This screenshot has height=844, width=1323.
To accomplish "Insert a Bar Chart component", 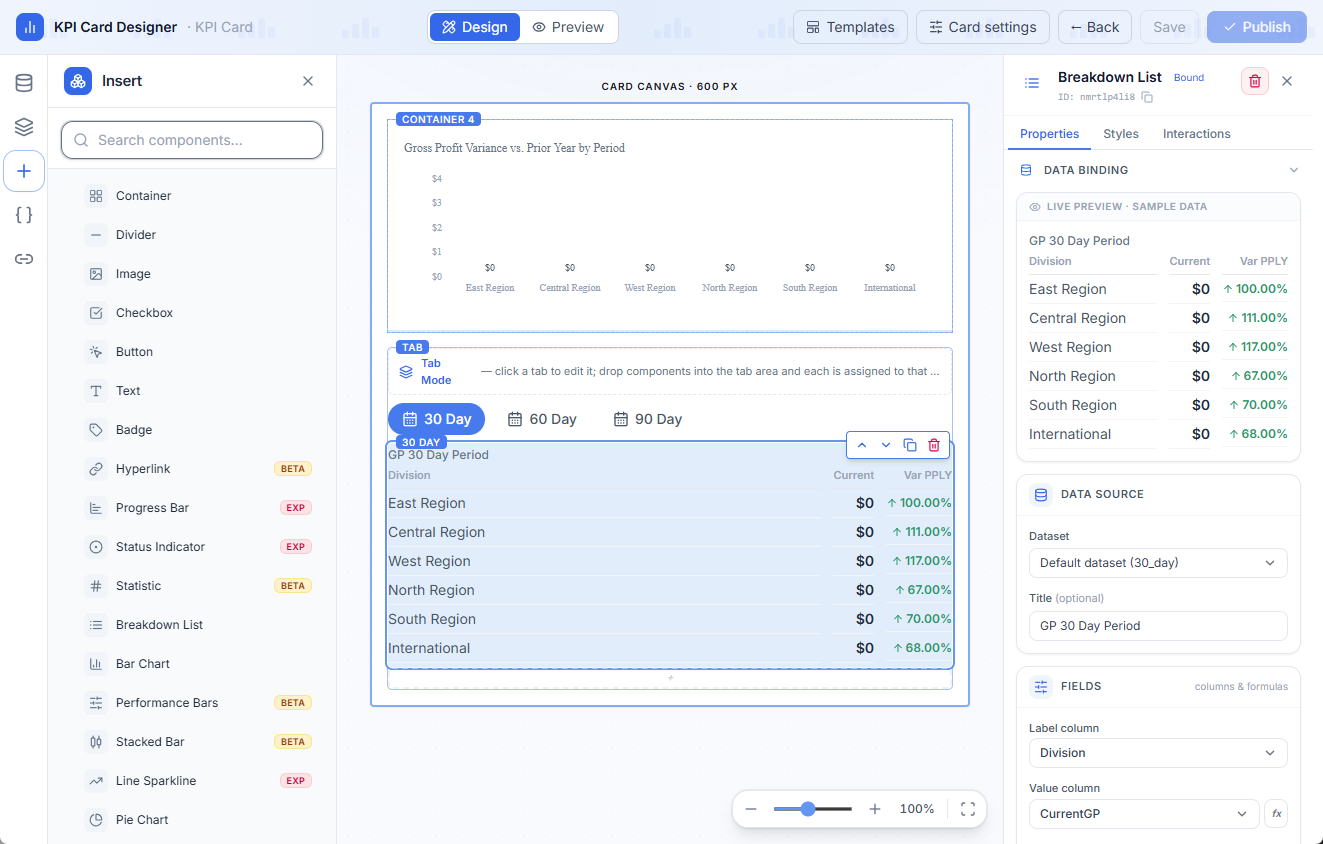I will click(x=192, y=664).
